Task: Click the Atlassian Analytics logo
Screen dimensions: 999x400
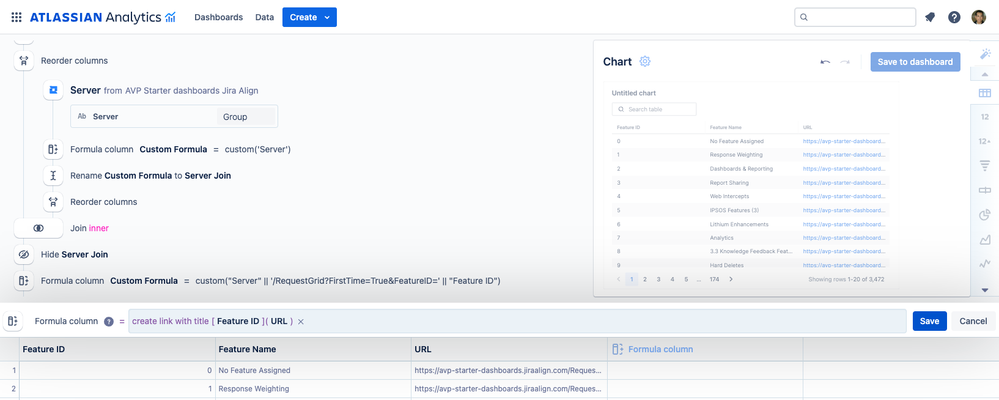Action: 103,17
